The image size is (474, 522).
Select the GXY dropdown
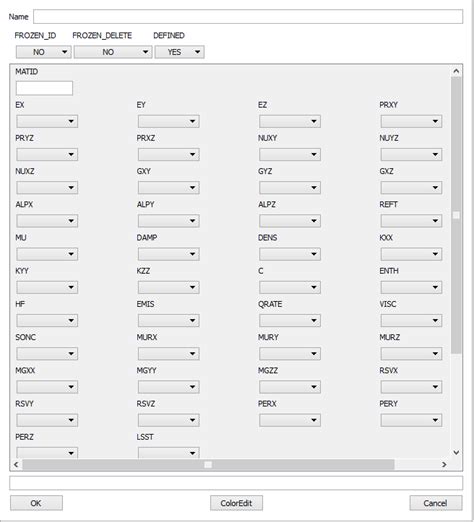(x=169, y=188)
